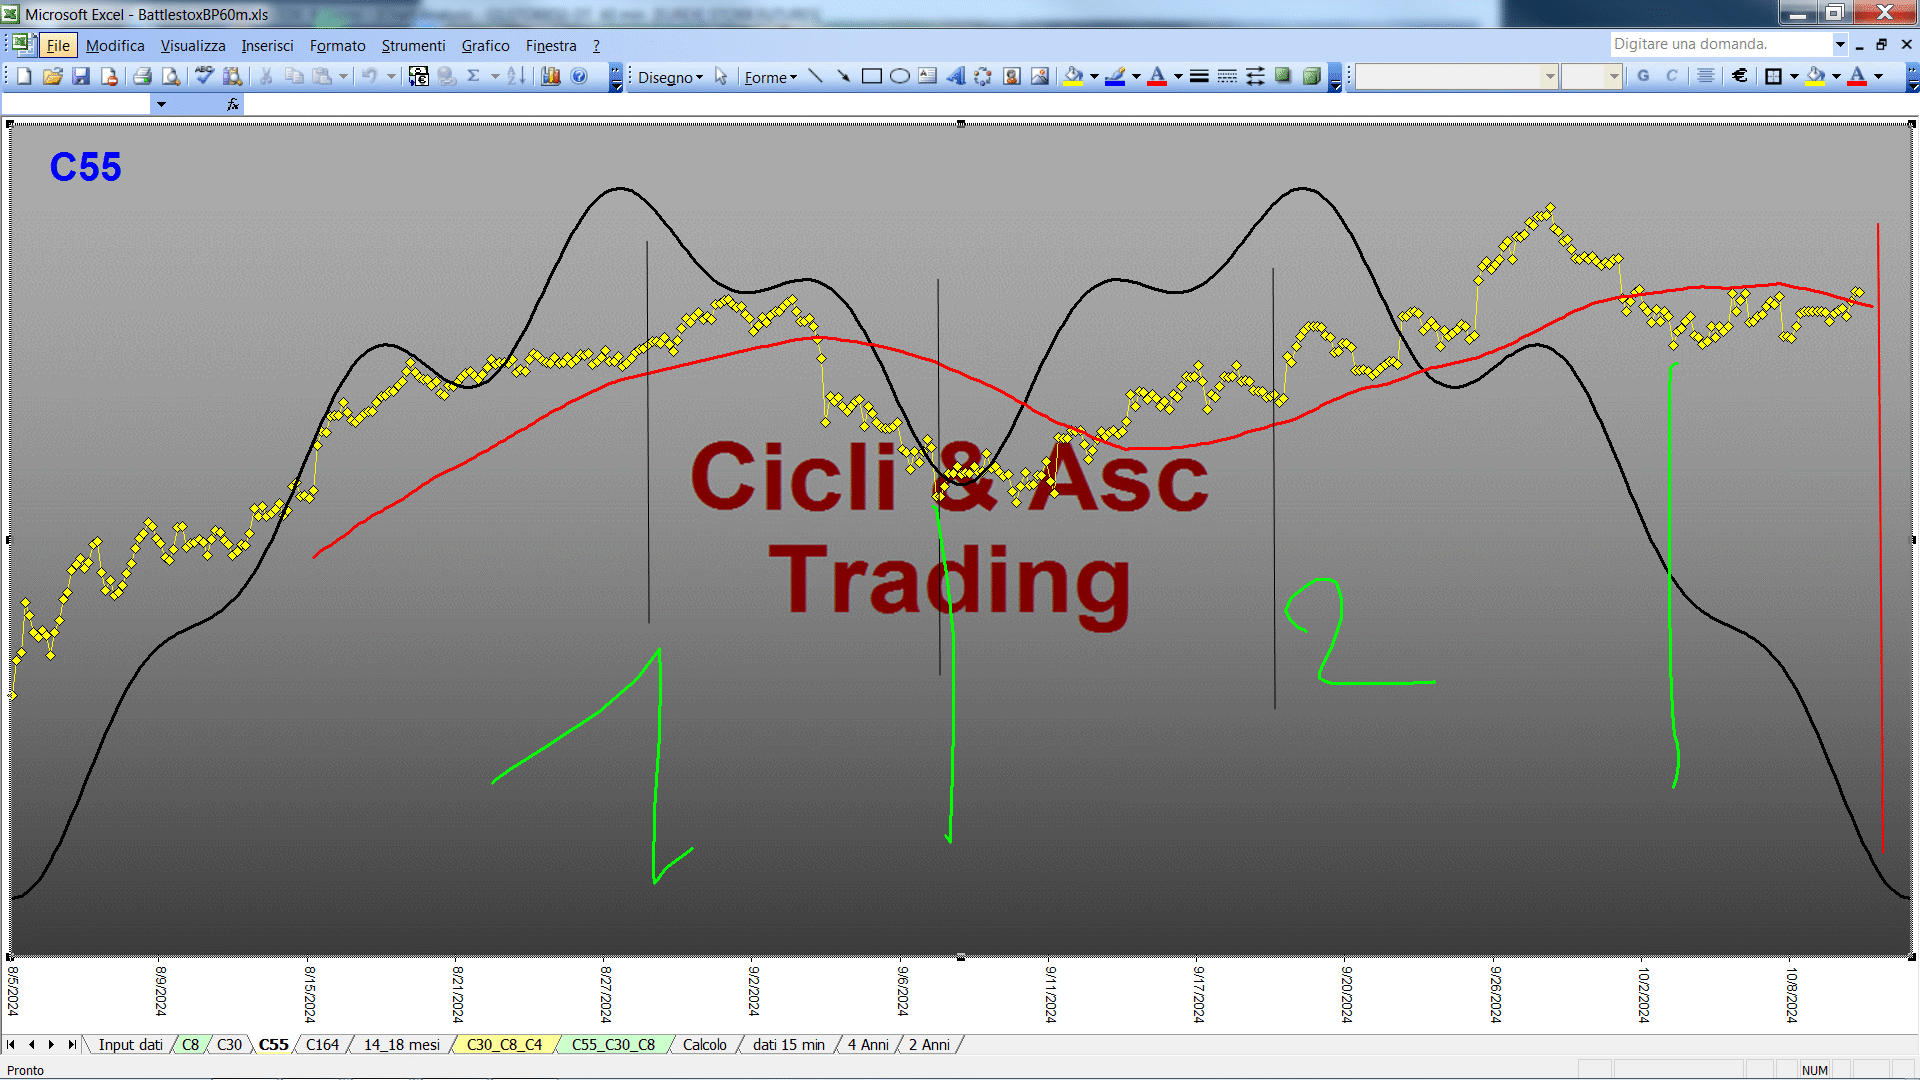Open a file using the folder icon
The width and height of the screenshot is (1920, 1080).
[53, 76]
